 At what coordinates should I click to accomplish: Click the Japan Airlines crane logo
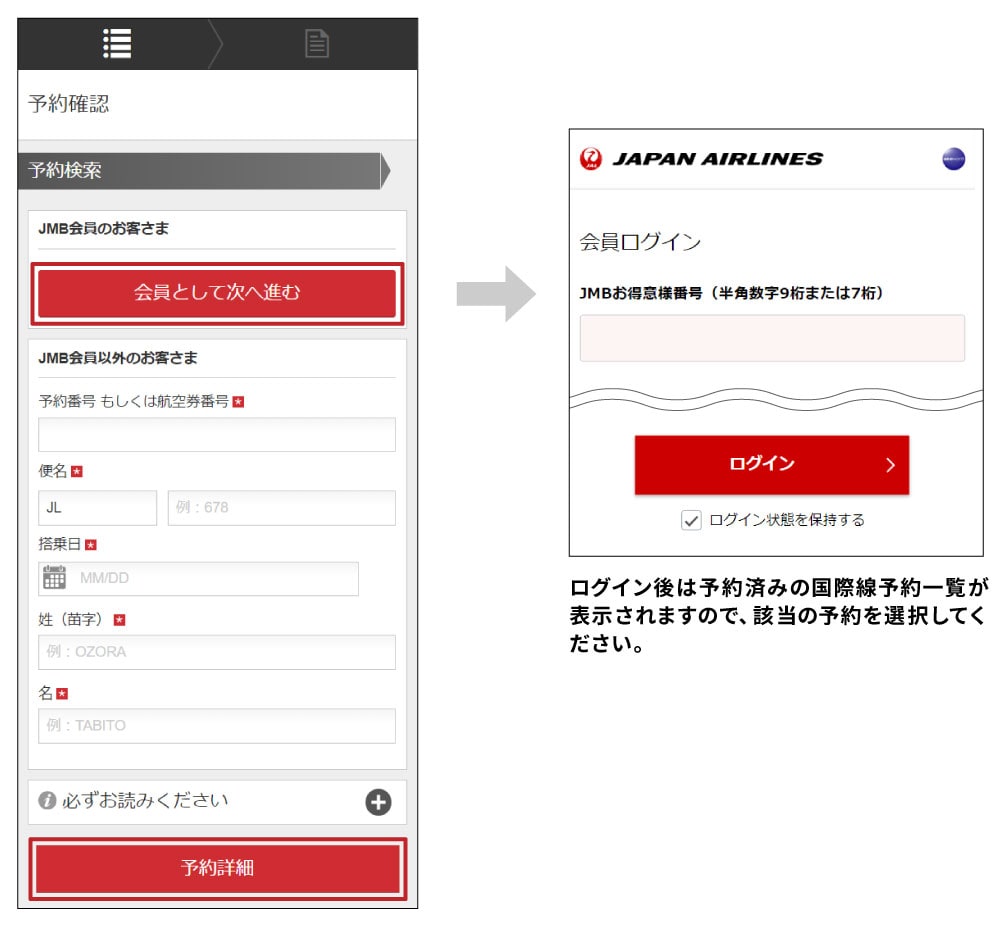point(591,159)
